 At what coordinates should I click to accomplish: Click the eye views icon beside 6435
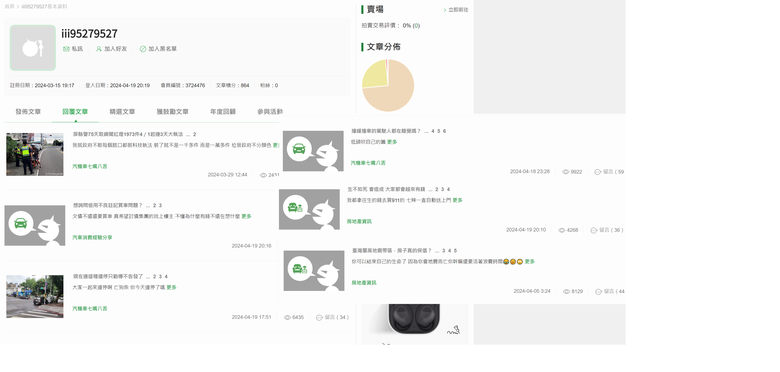click(287, 317)
